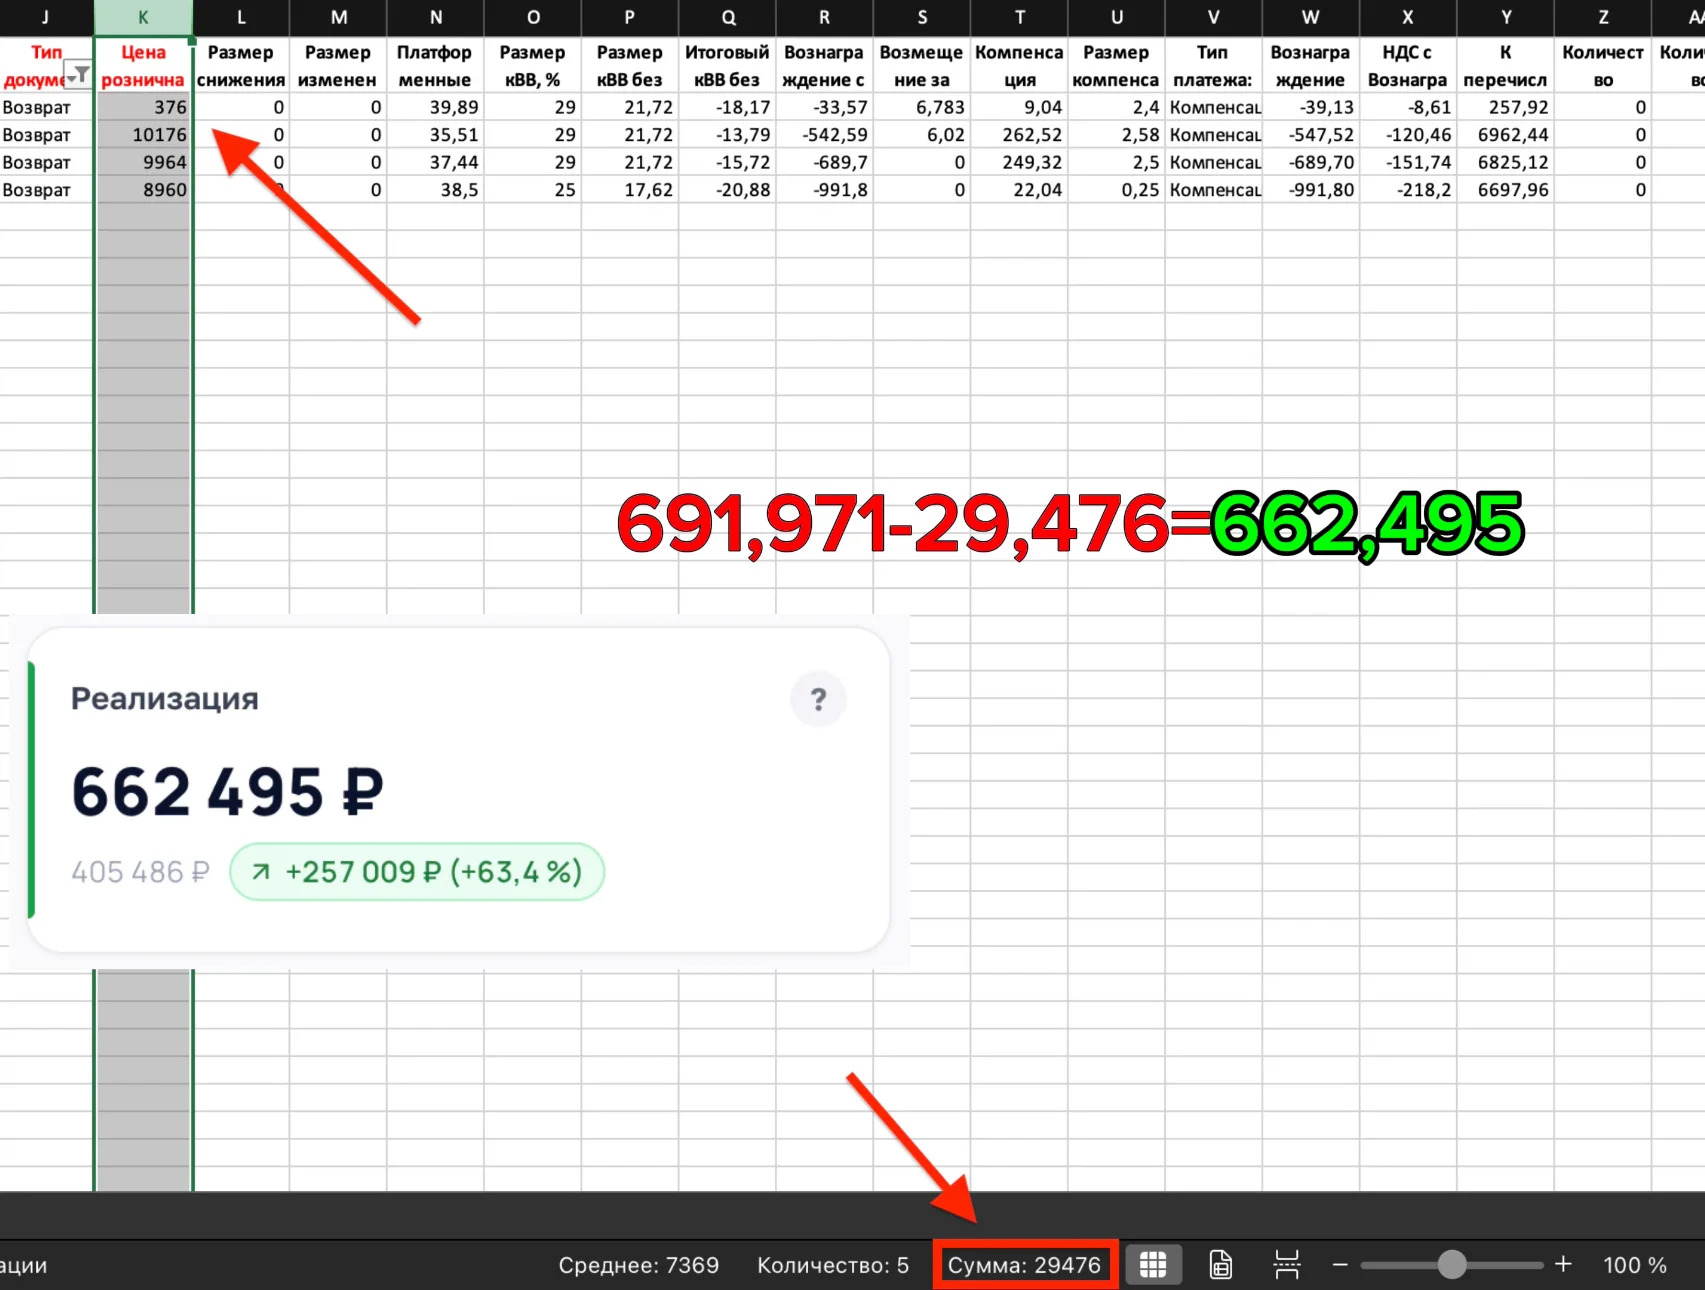Select column K header
1705x1290 pixels.
143,17
